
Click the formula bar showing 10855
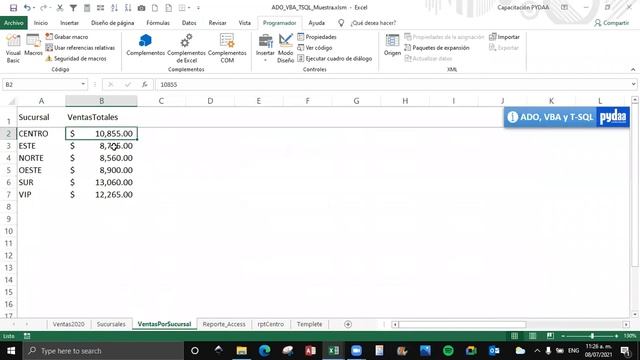[x=393, y=84]
